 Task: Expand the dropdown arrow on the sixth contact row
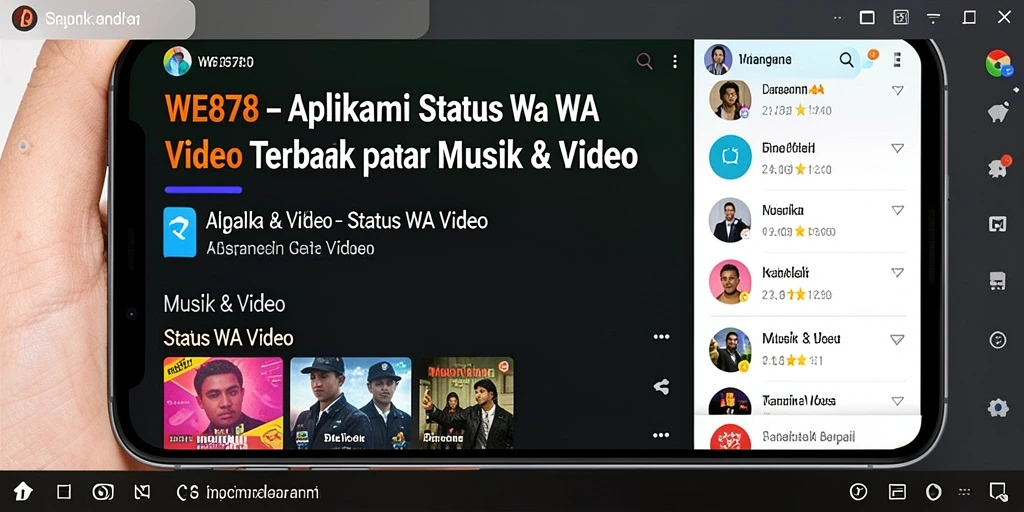point(897,400)
